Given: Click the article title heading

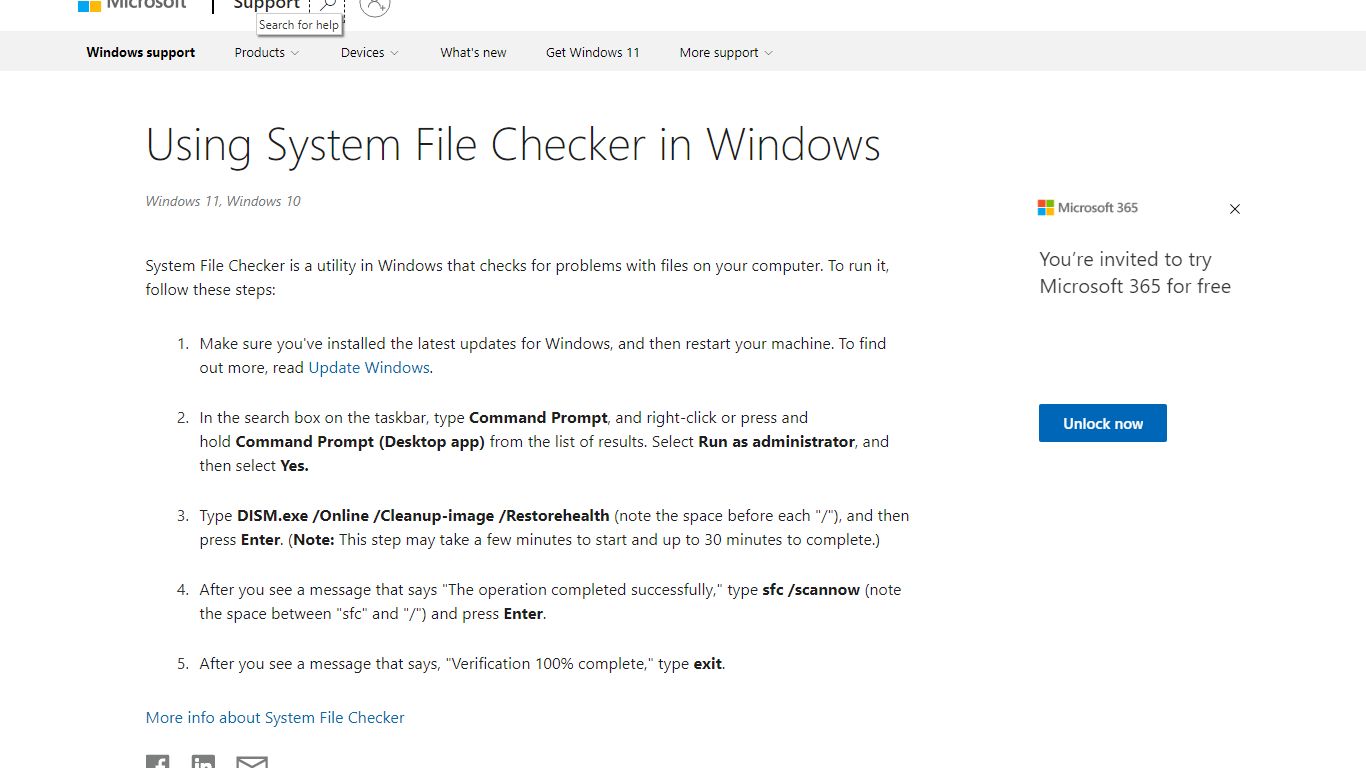Looking at the screenshot, I should pyautogui.click(x=513, y=145).
